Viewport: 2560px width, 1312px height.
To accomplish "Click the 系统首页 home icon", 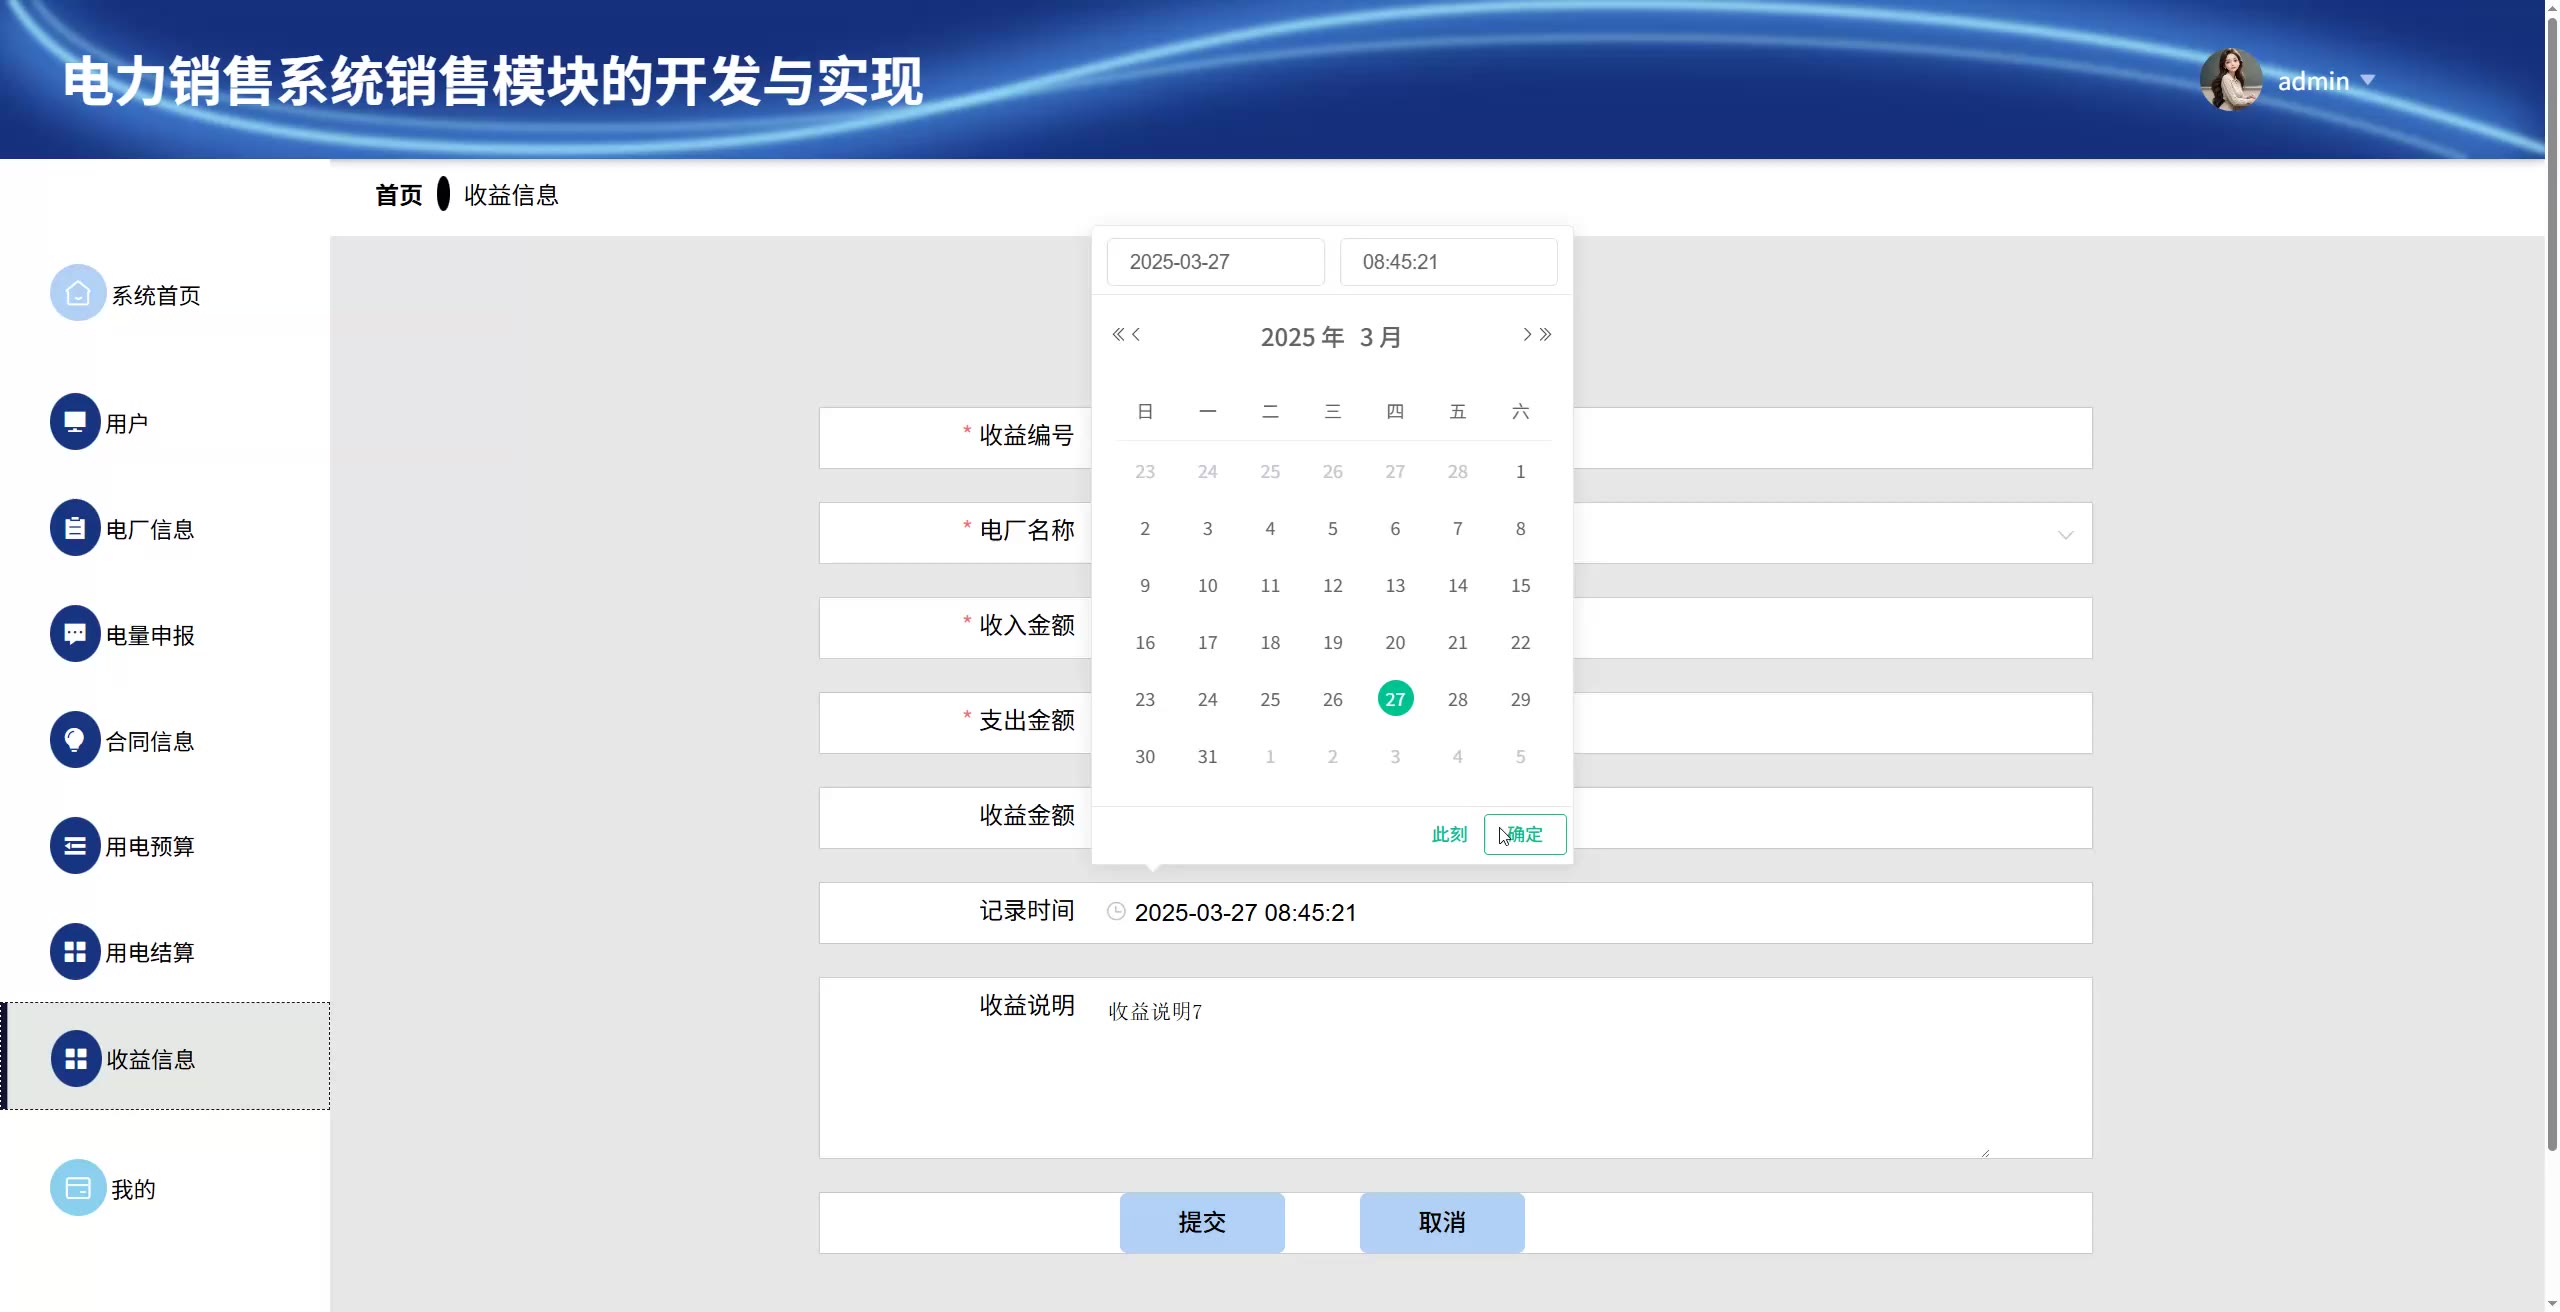I will (x=78, y=294).
